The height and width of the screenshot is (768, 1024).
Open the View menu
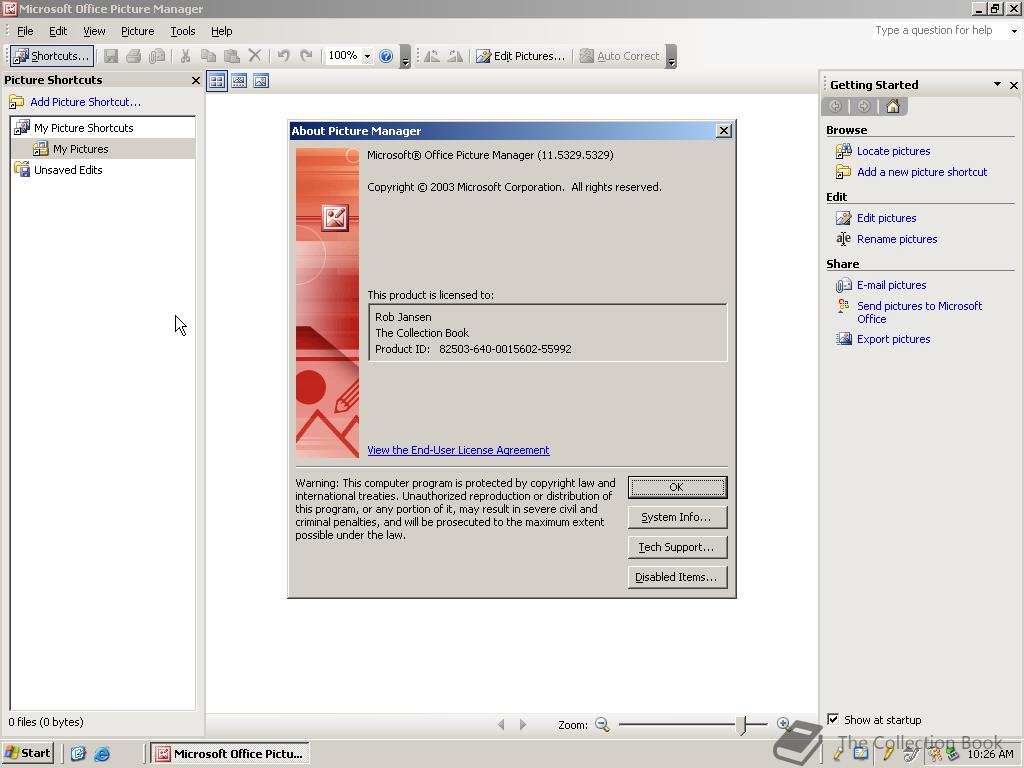coord(94,31)
